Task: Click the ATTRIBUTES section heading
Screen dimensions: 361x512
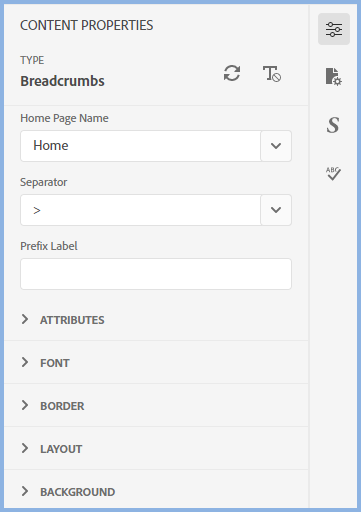Action: pos(72,320)
